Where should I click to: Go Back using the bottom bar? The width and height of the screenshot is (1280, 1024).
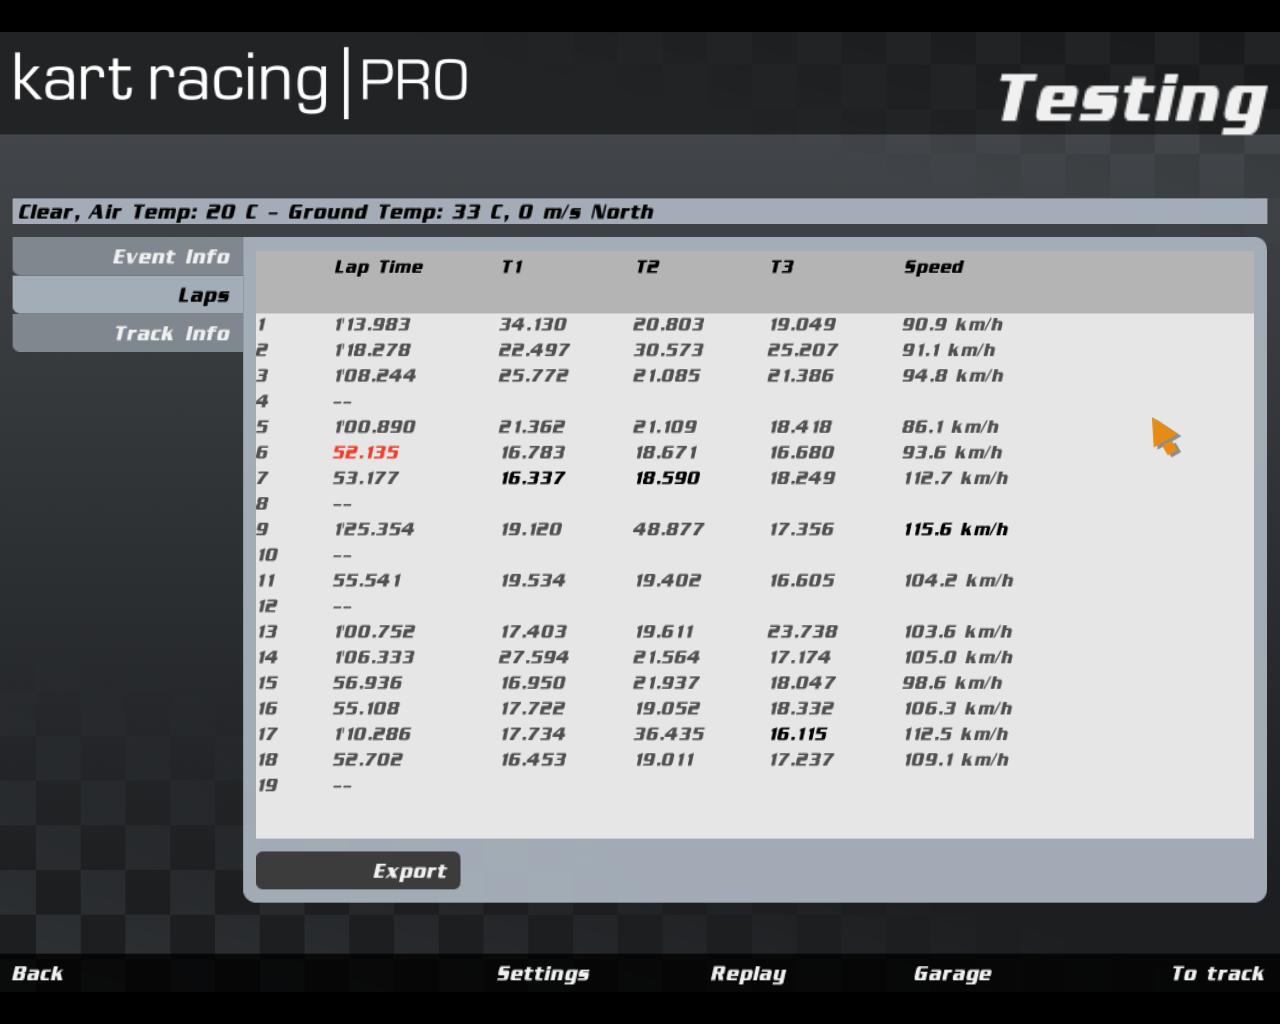click(x=38, y=974)
